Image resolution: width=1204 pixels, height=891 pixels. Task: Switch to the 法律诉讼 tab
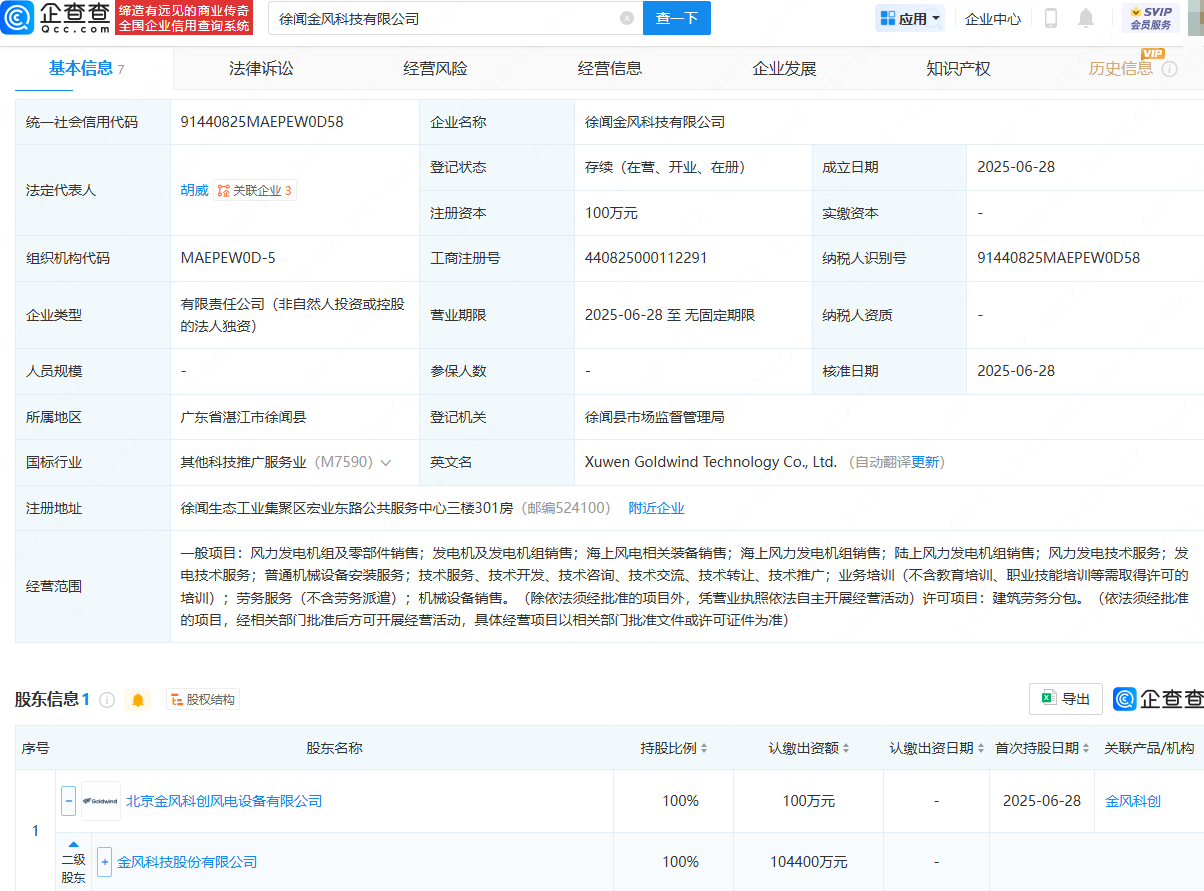261,68
